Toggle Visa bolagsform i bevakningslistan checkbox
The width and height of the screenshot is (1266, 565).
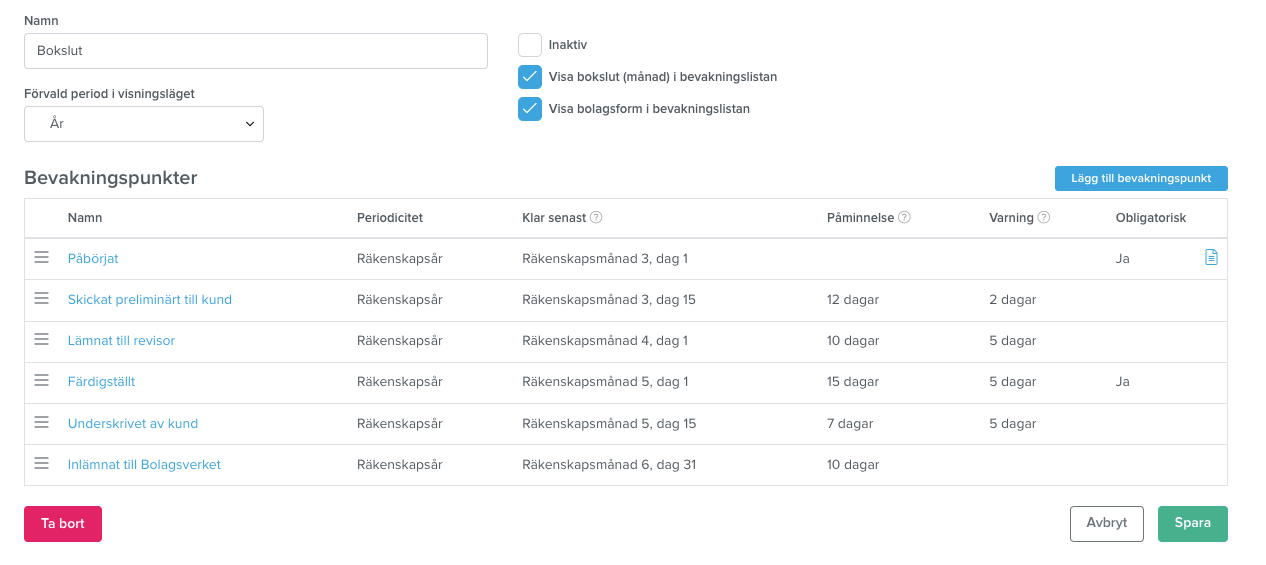pyautogui.click(x=530, y=109)
